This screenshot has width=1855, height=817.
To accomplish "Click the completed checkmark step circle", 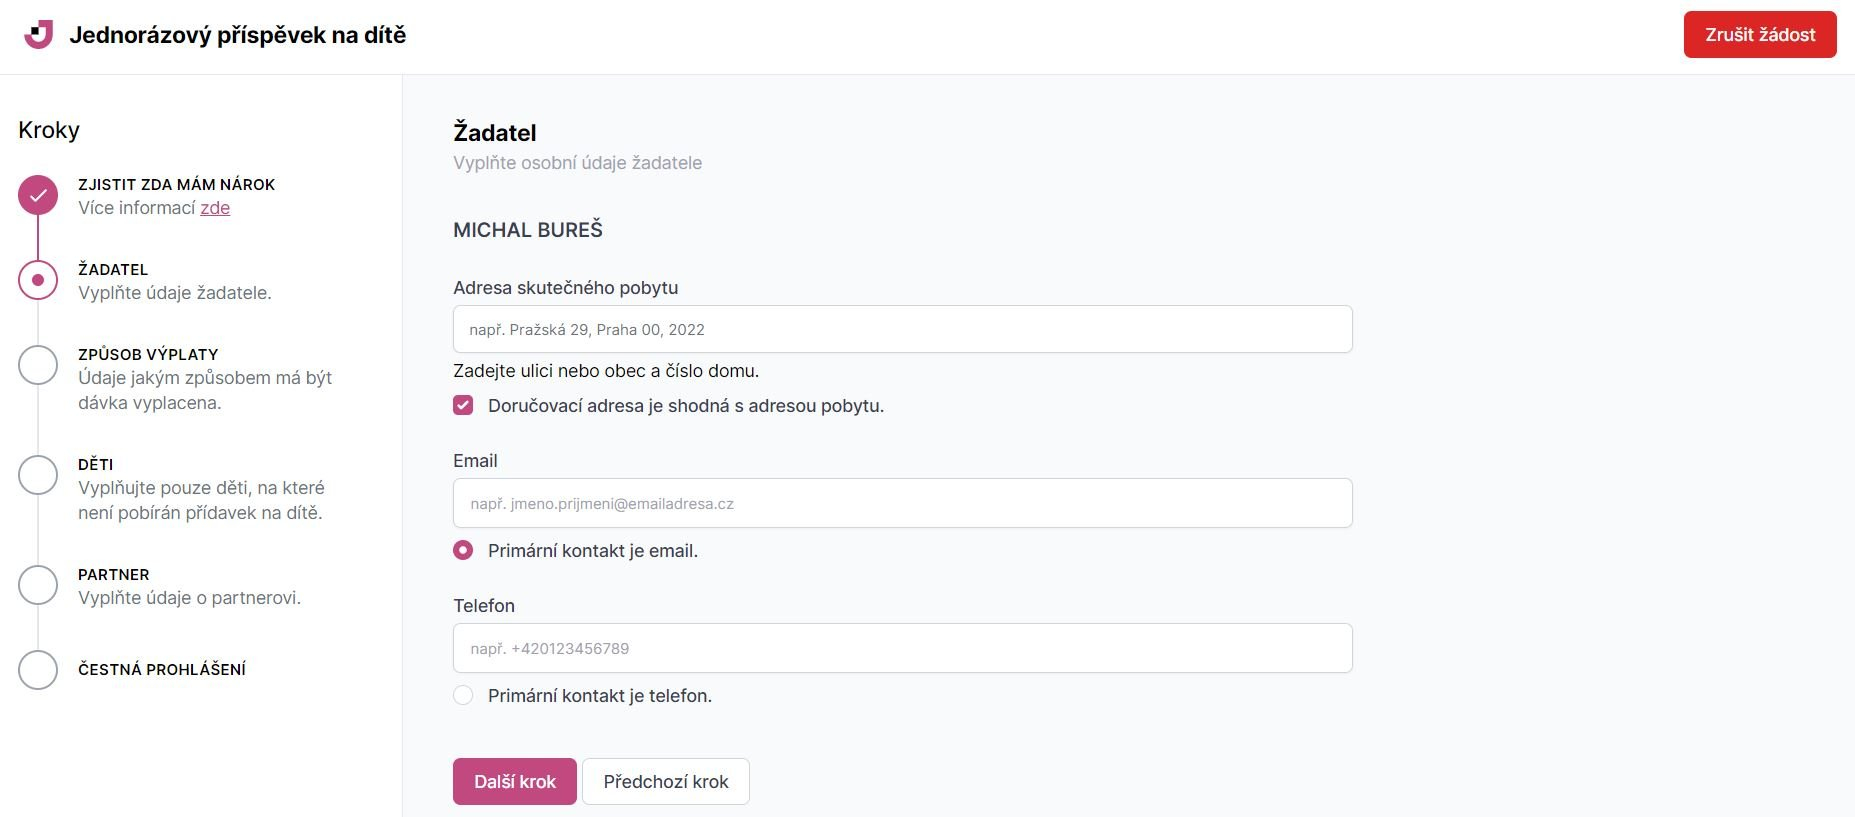I will (38, 196).
